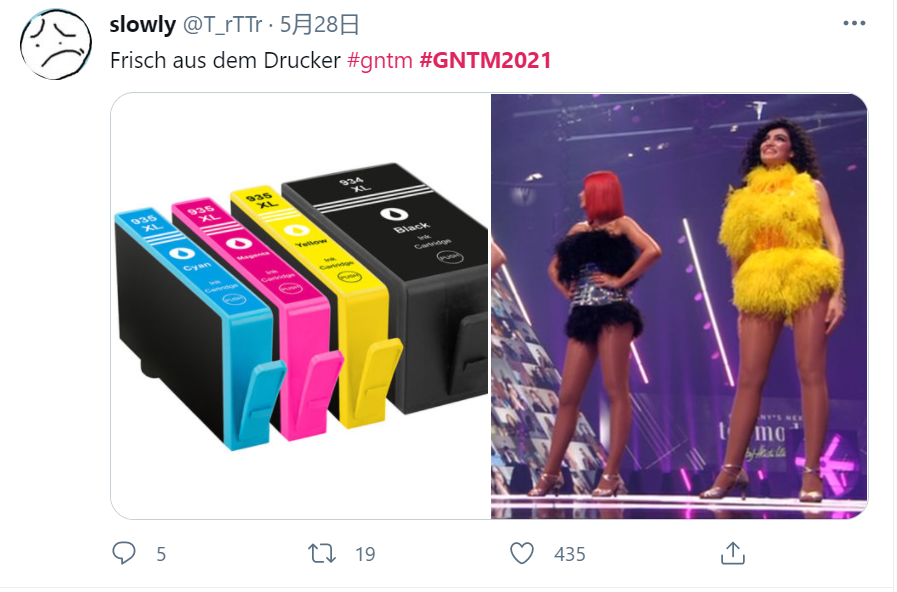Screen dimensions: 897x592
Task: Click the tweet text Frisch aus dem Drucker
Action: point(225,60)
